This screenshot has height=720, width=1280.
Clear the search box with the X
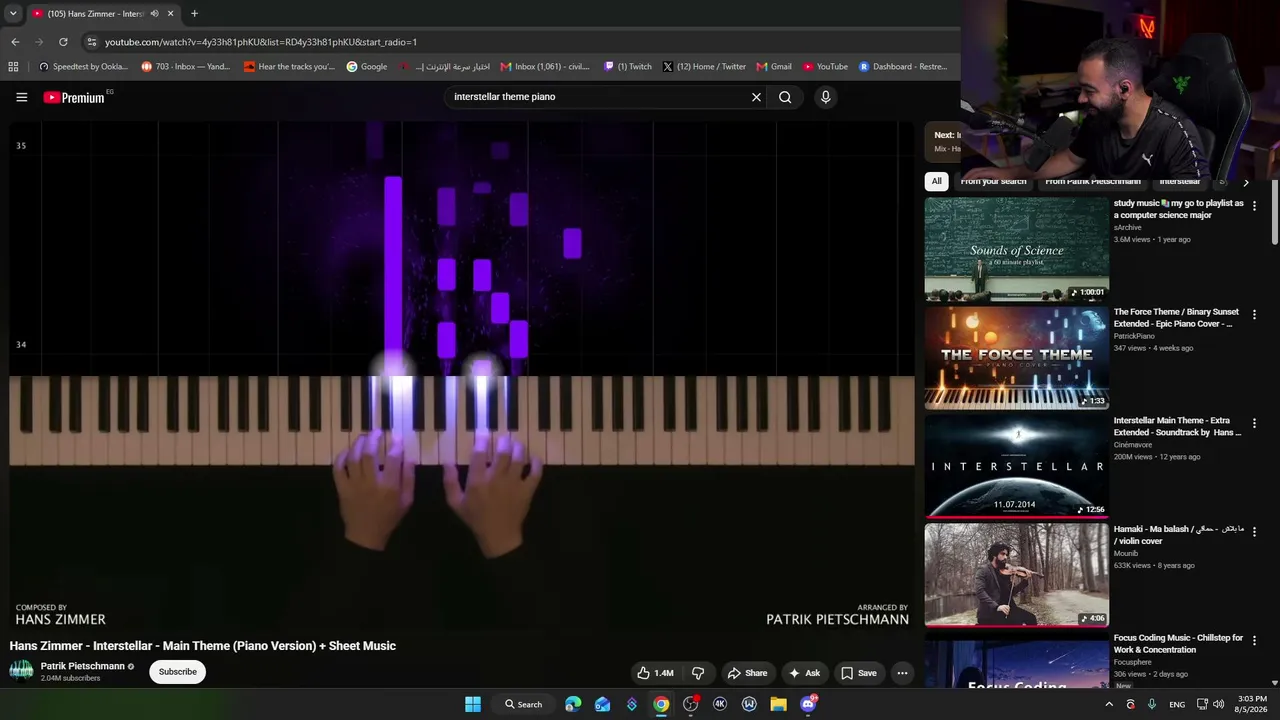[x=756, y=97]
